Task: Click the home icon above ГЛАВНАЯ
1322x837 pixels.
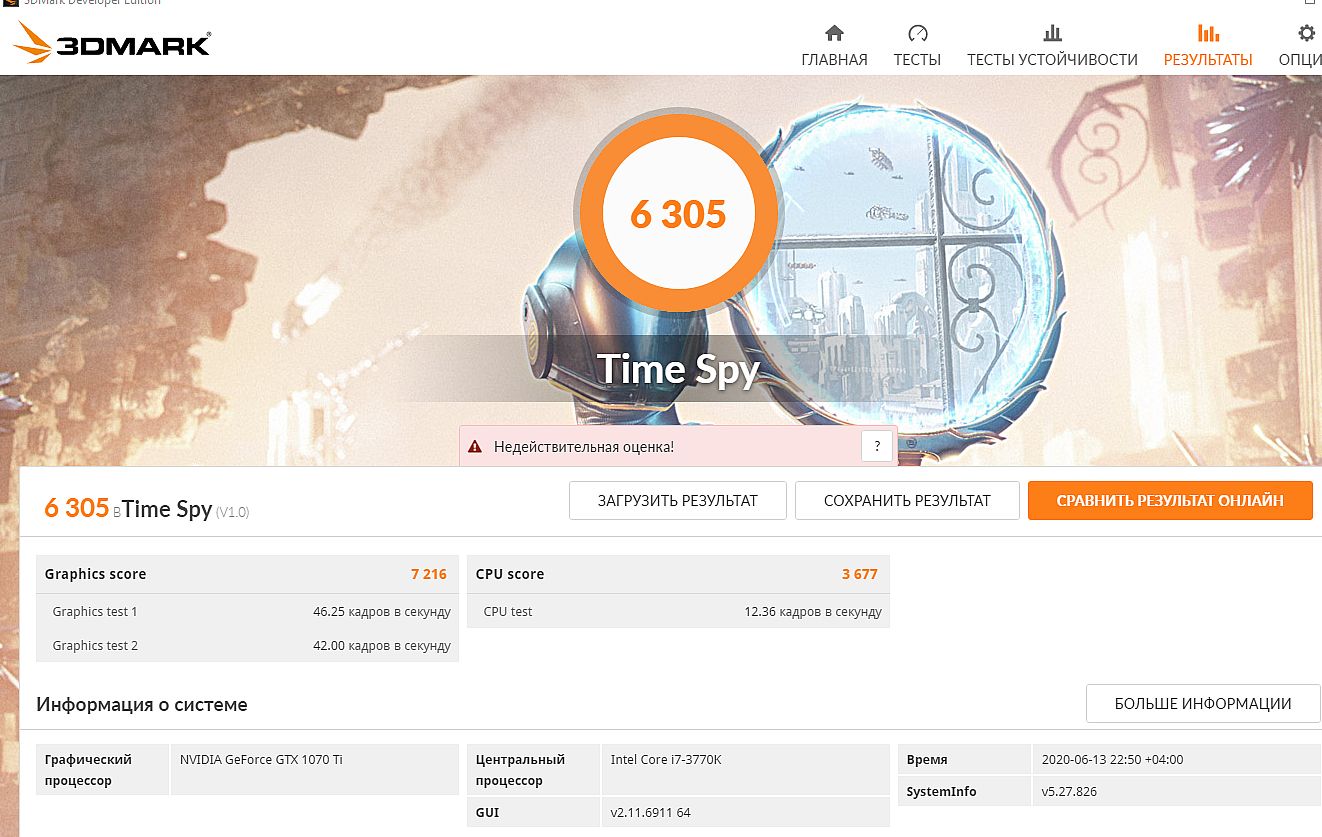Action: point(834,33)
